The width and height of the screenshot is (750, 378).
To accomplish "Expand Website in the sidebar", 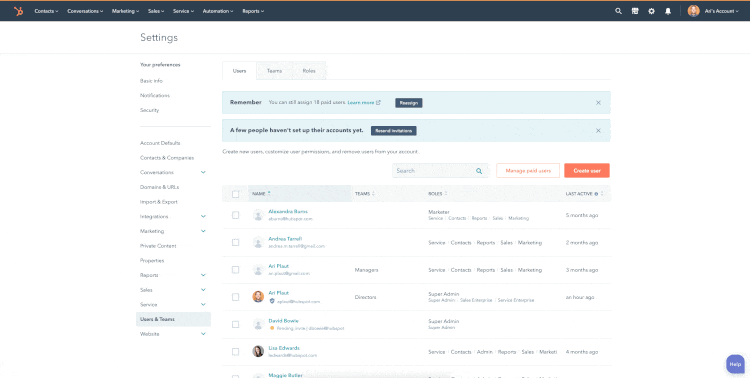I will [203, 334].
